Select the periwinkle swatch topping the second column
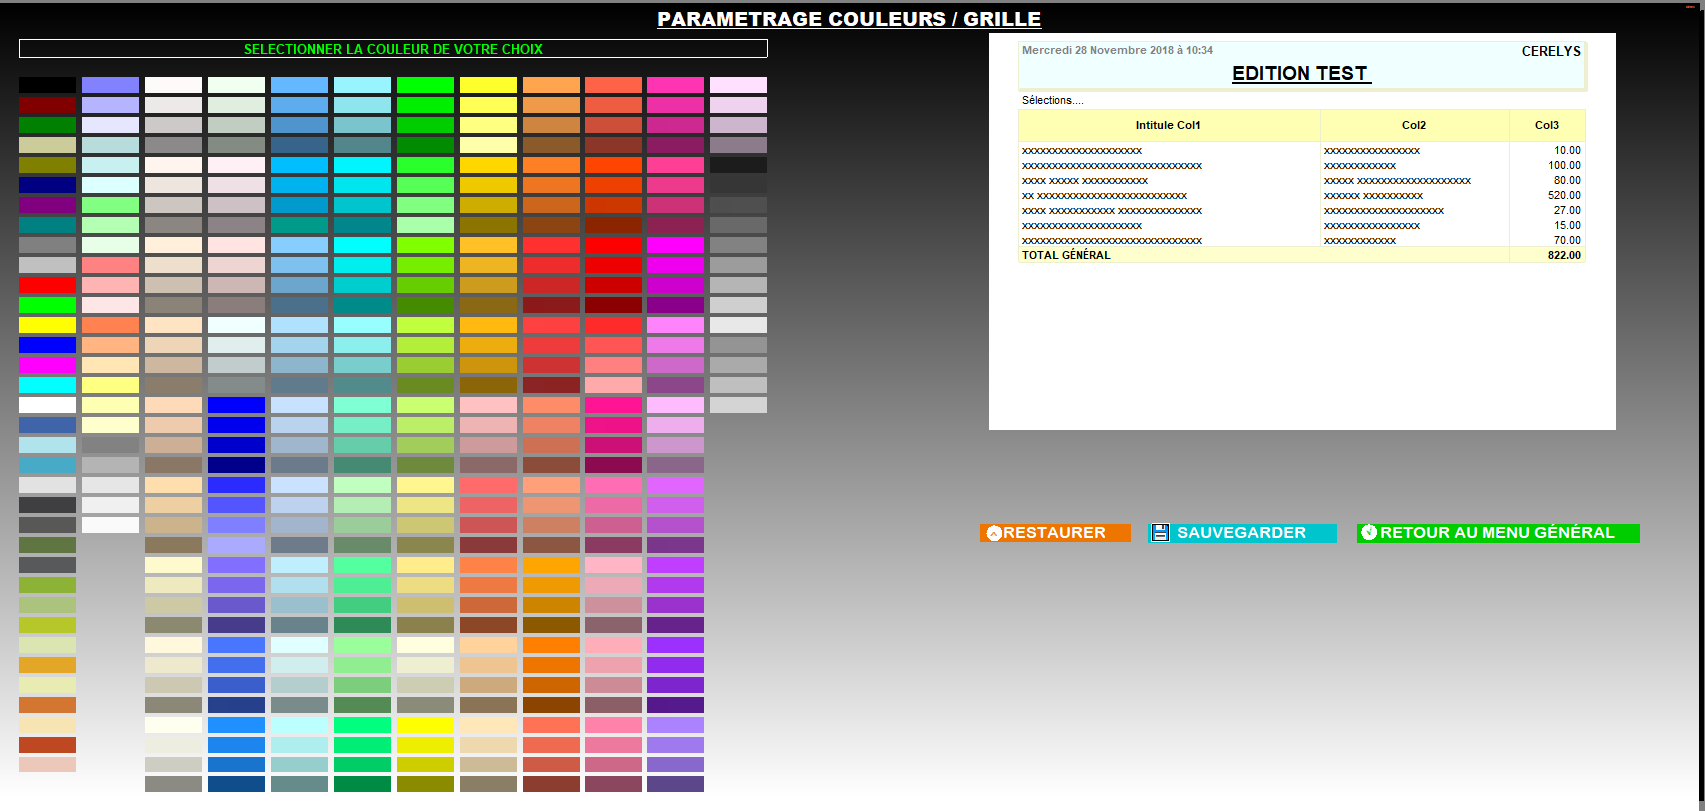 click(x=110, y=85)
